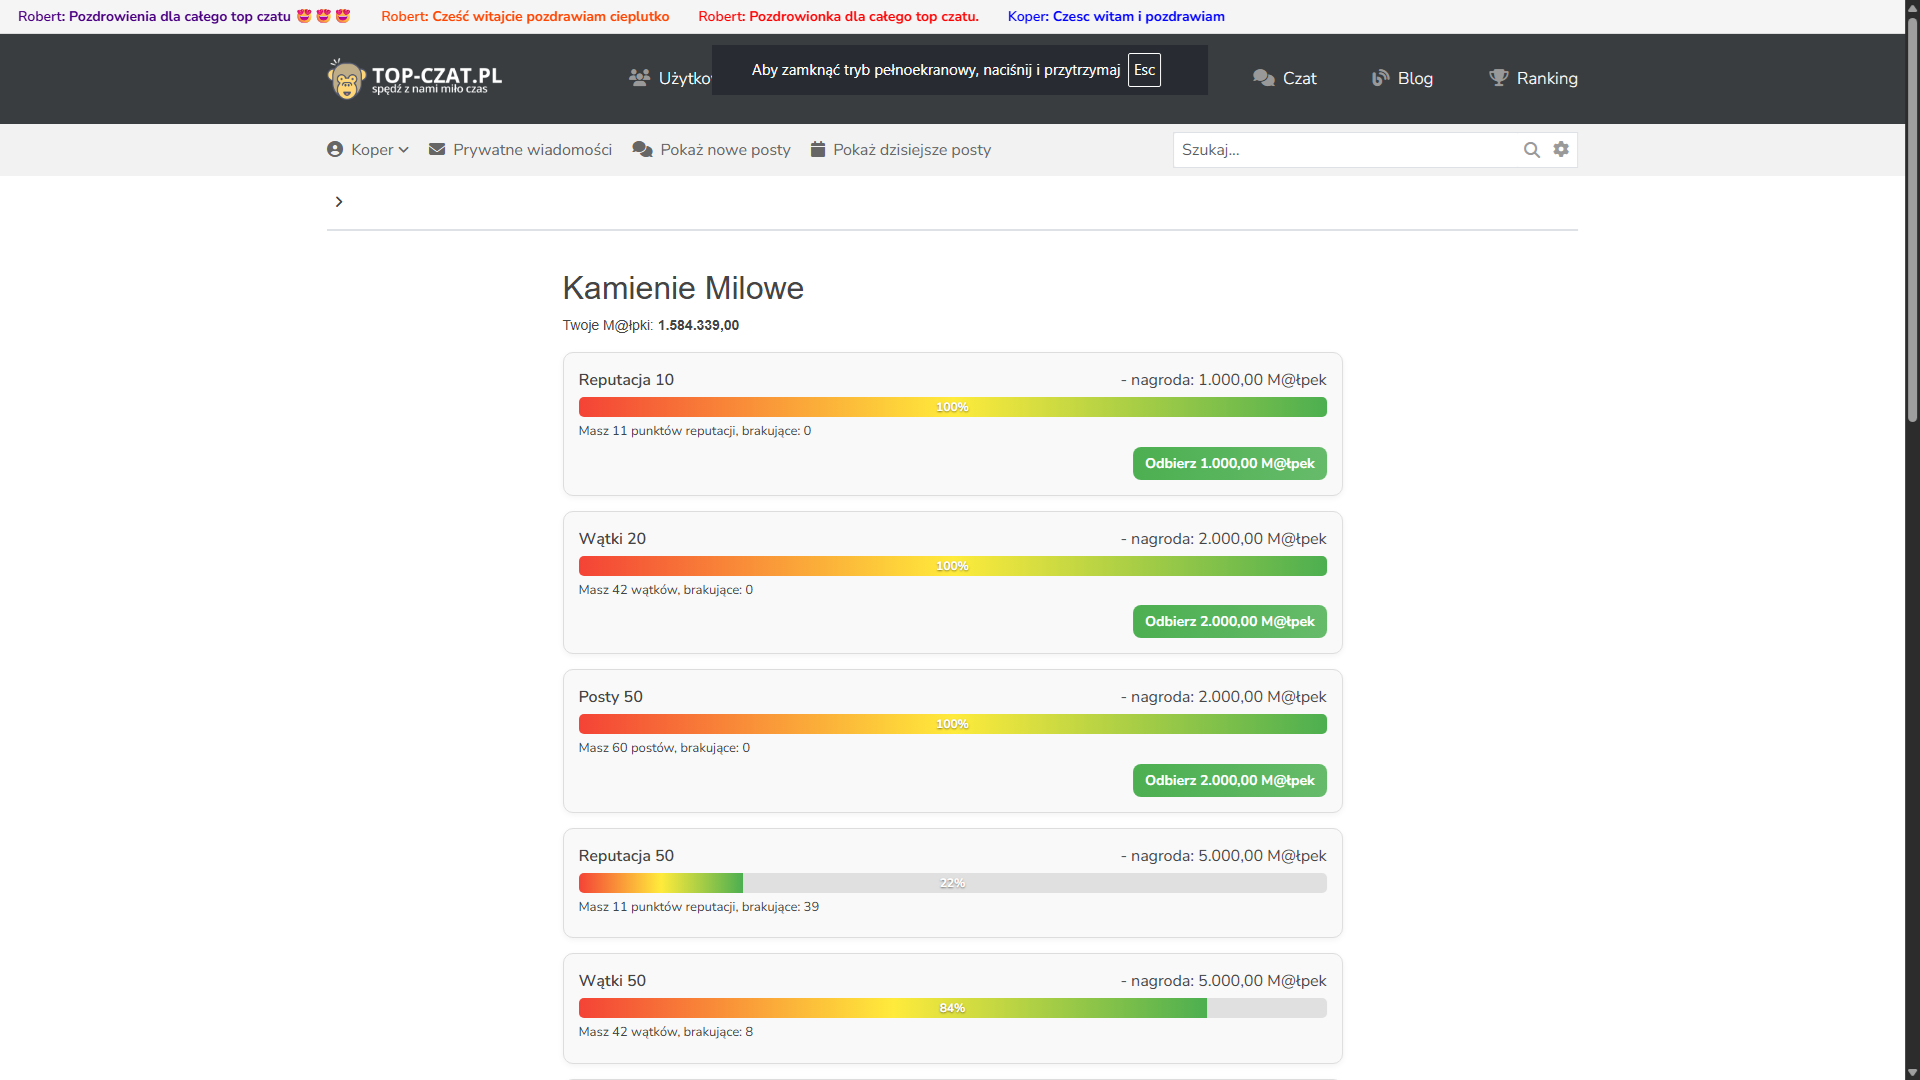Click the users group icon in navbar

pos(639,77)
